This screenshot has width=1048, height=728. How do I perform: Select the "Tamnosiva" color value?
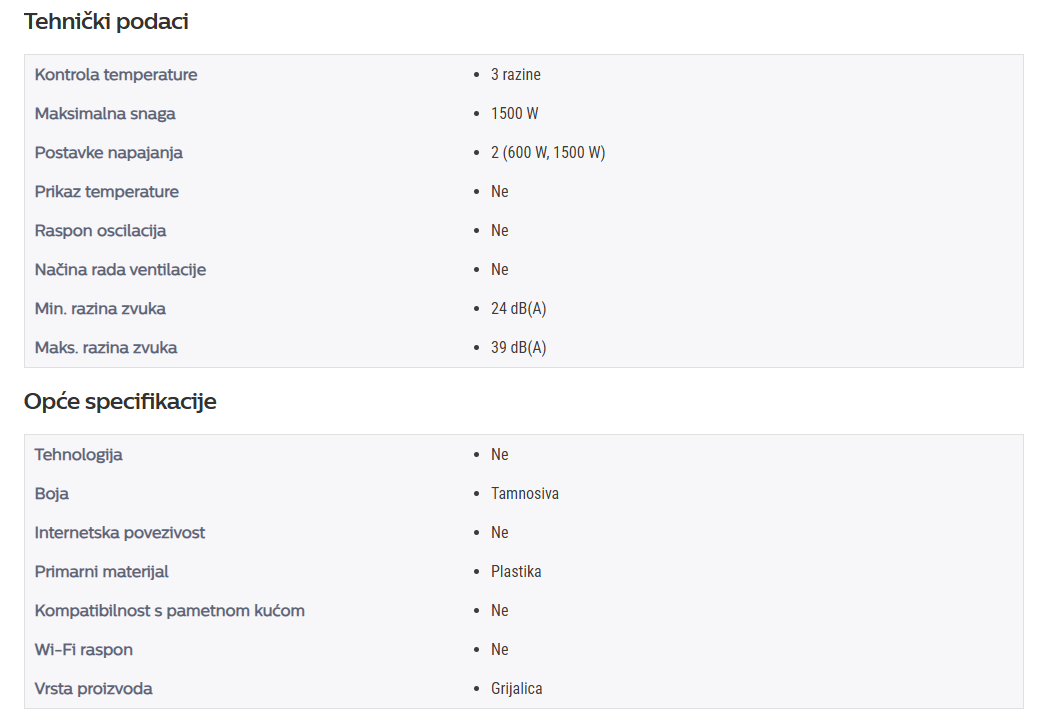tap(524, 494)
